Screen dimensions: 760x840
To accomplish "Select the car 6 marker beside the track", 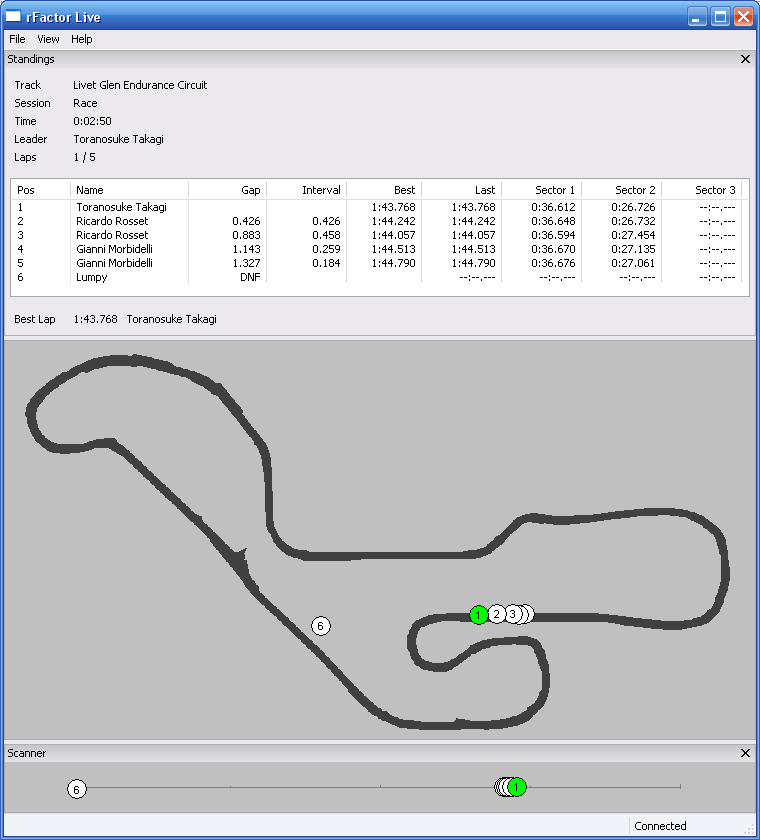I will coord(321,626).
